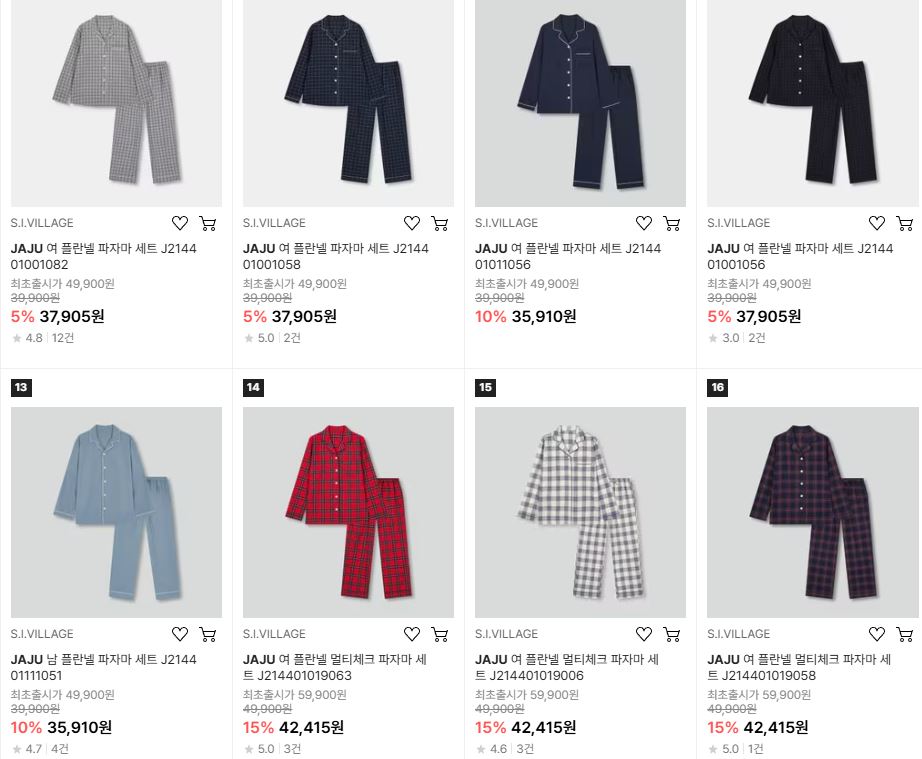Favorite the navy piping pajama J214401011056

coord(644,223)
